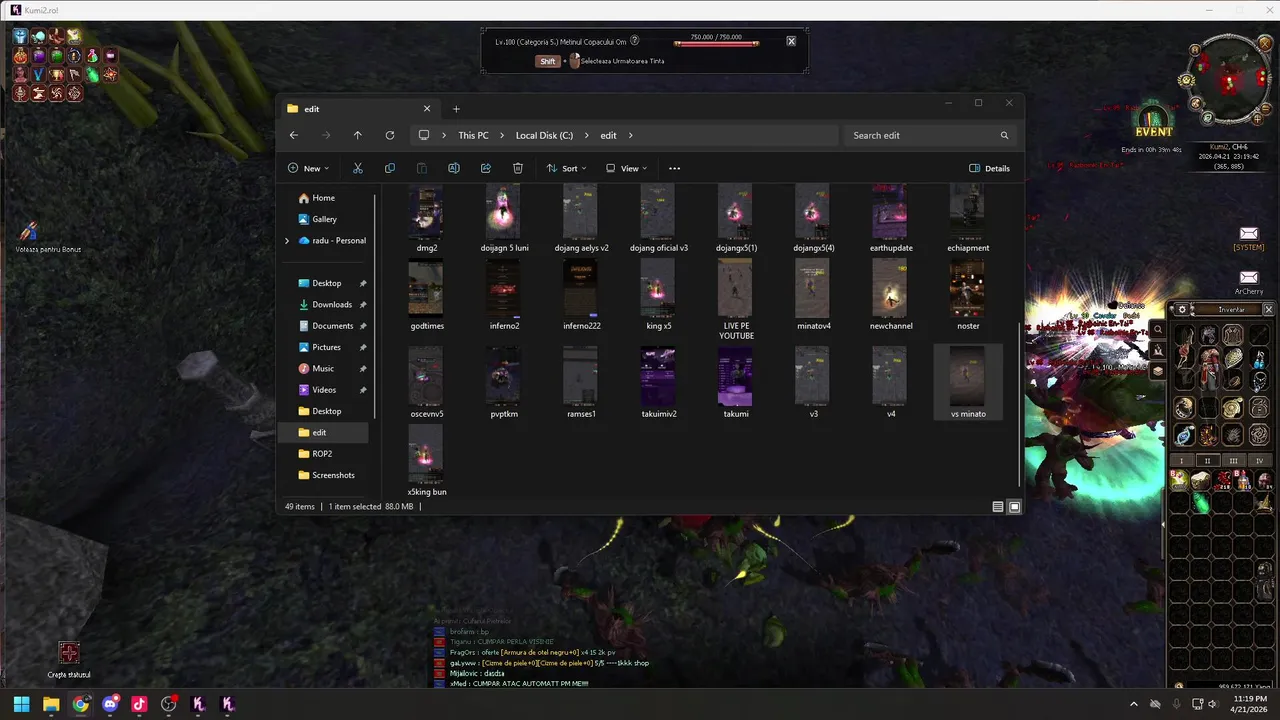Click the file list vertical scrollbar

(x=1019, y=404)
